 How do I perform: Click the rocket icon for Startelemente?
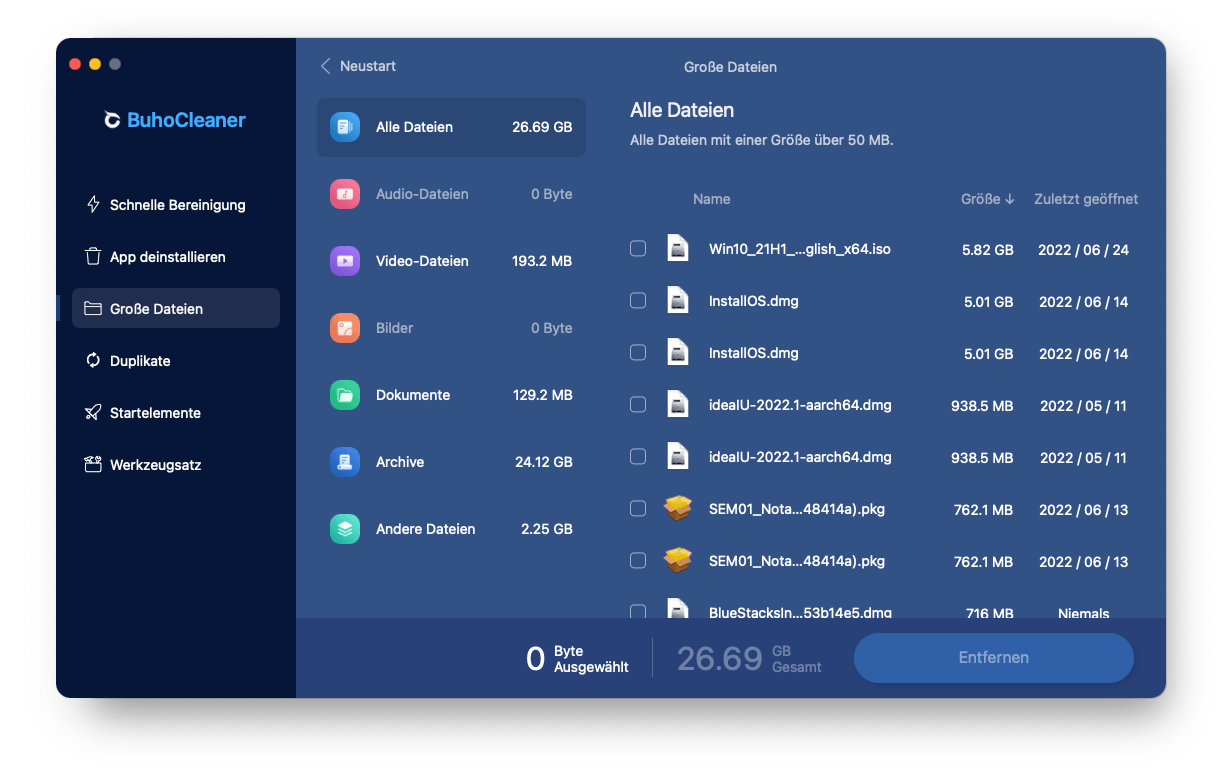[93, 412]
